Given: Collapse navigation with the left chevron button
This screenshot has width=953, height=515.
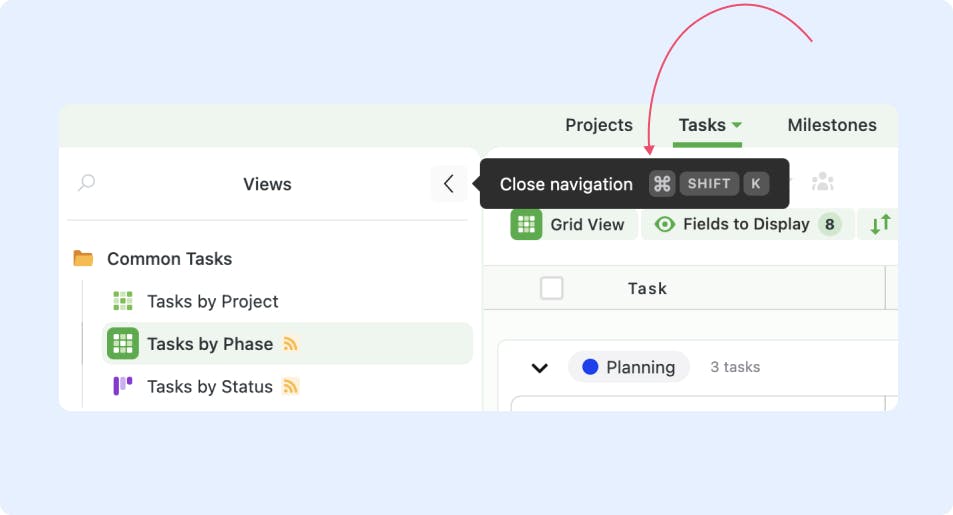Looking at the screenshot, I should click(x=449, y=184).
